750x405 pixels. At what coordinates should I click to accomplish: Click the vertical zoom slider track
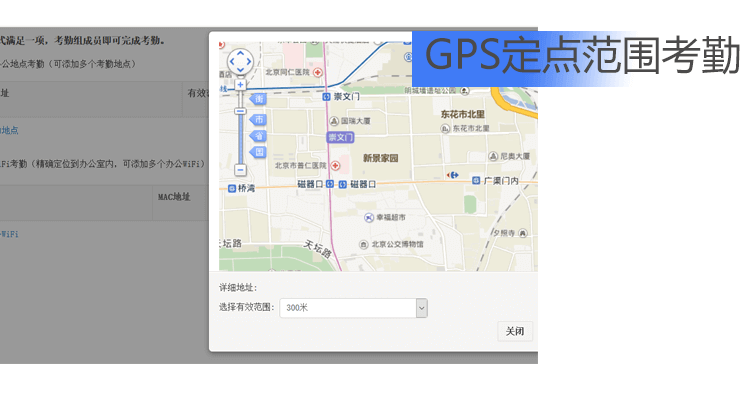coord(240,140)
